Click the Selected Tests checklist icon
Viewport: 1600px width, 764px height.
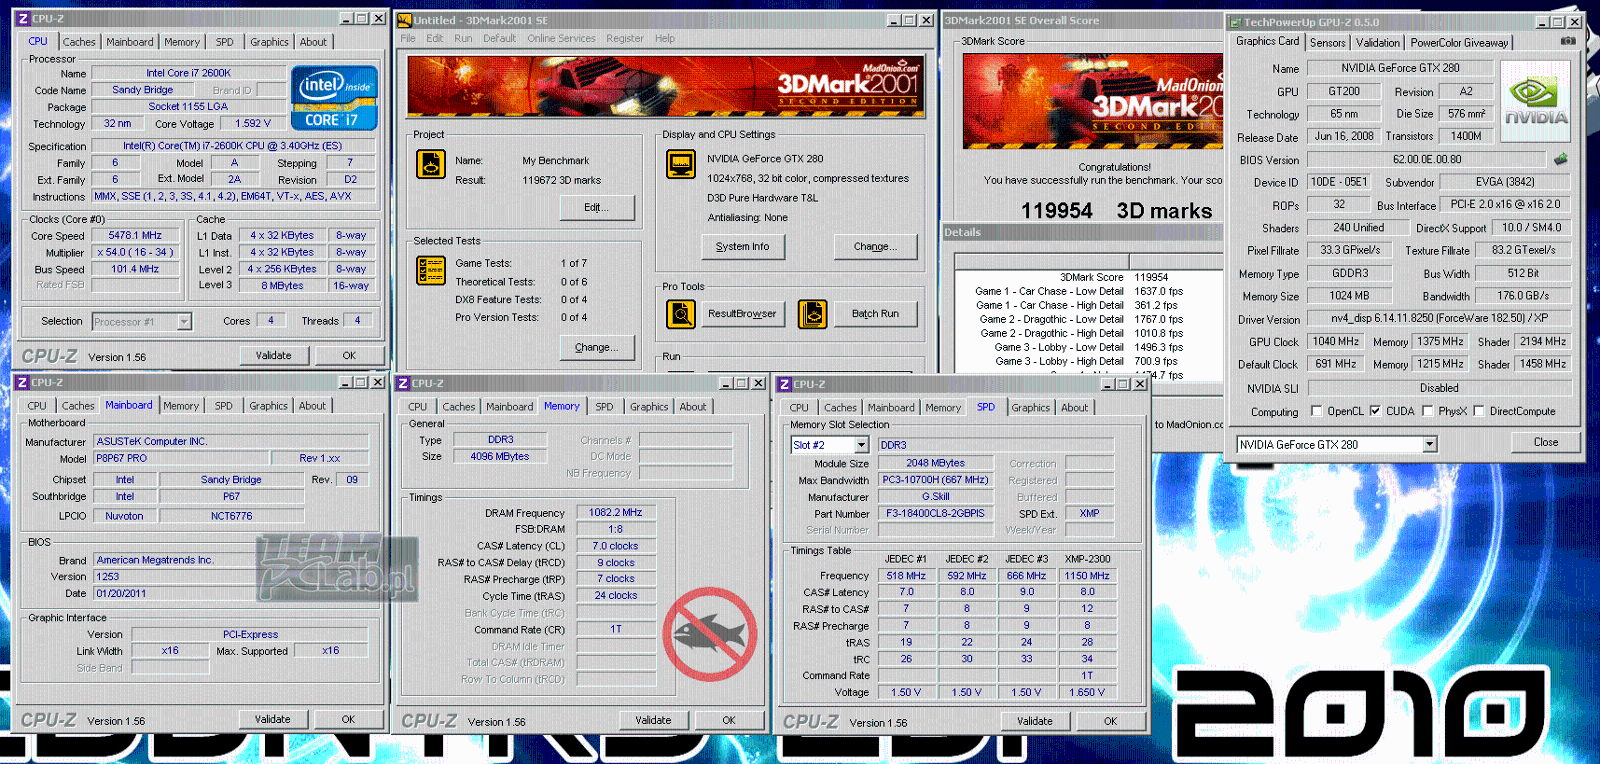[430, 270]
